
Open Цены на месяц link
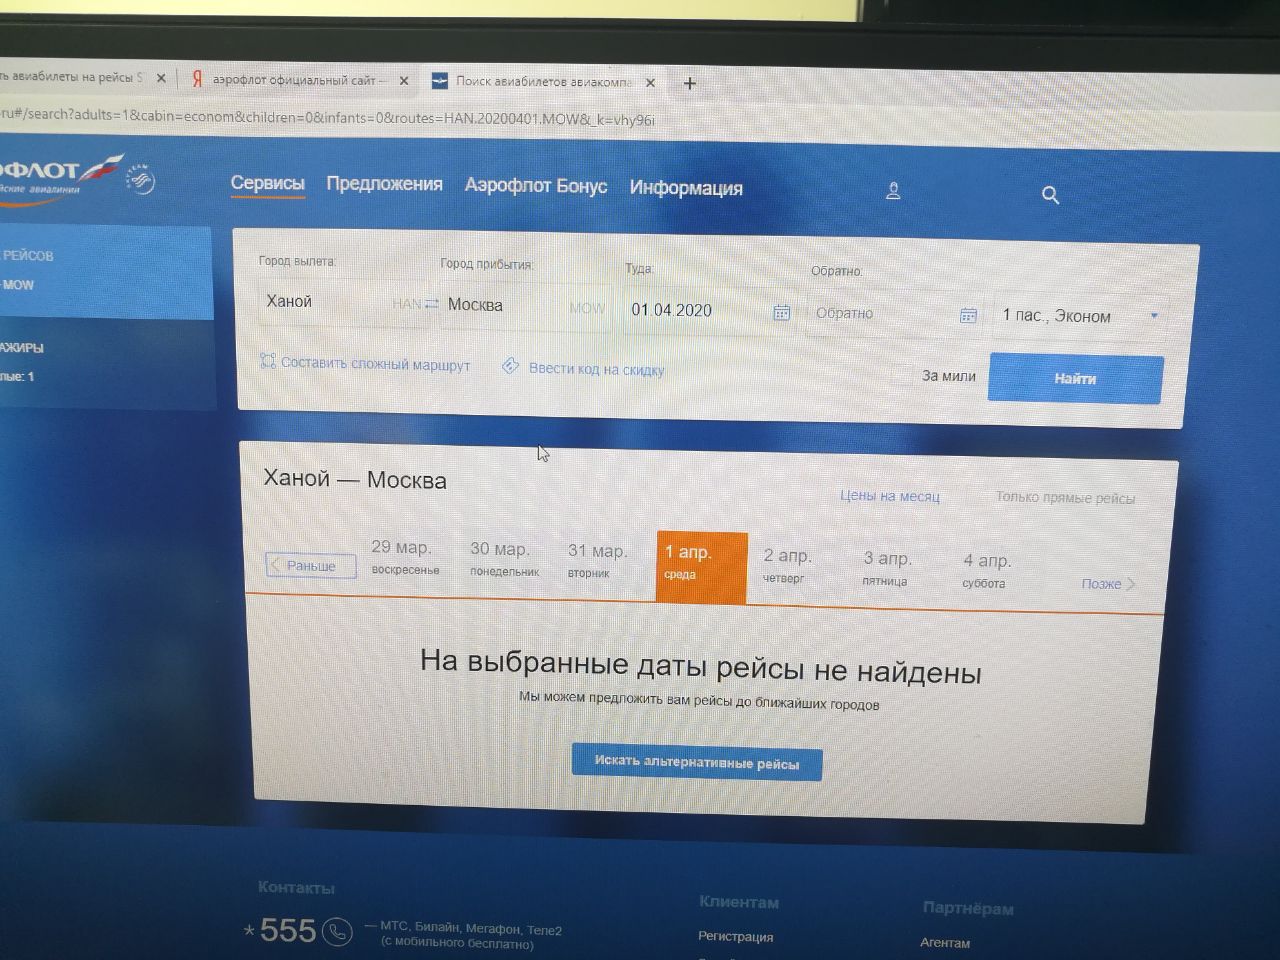click(x=889, y=495)
